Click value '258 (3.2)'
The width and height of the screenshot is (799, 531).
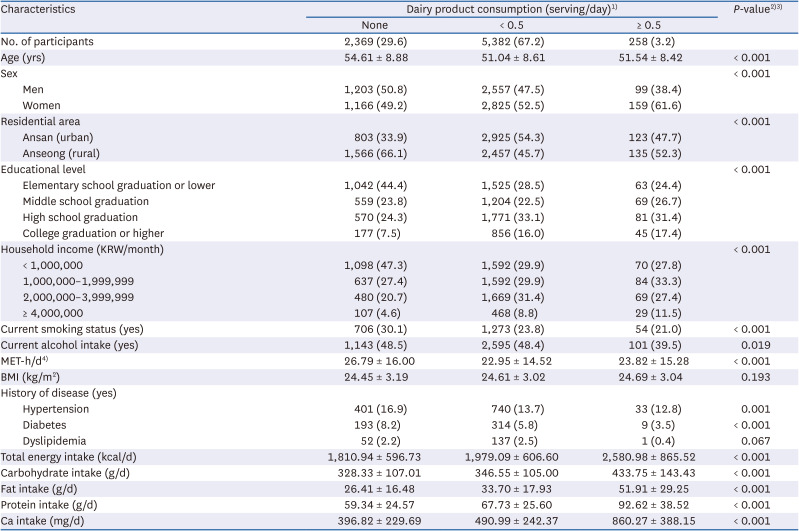tap(652, 41)
